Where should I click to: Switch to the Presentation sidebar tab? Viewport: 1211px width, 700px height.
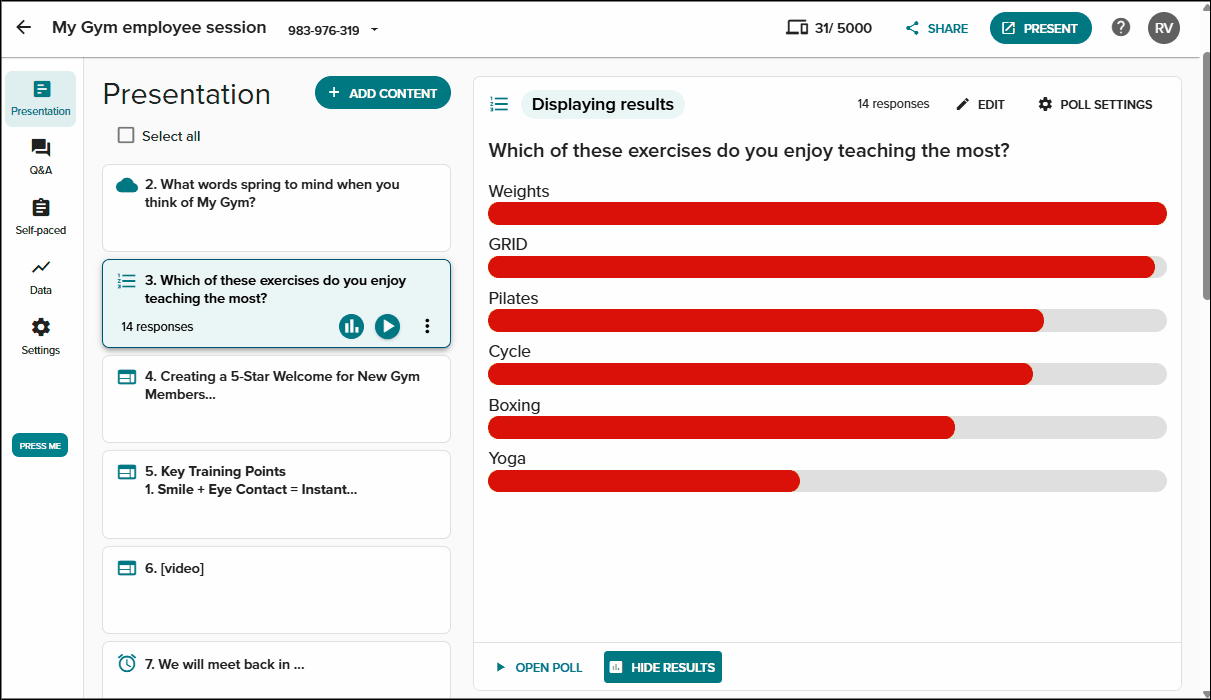pyautogui.click(x=41, y=99)
